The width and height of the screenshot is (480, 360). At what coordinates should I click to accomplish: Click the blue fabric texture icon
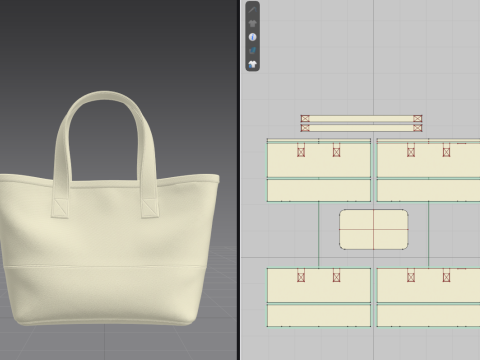[253, 51]
